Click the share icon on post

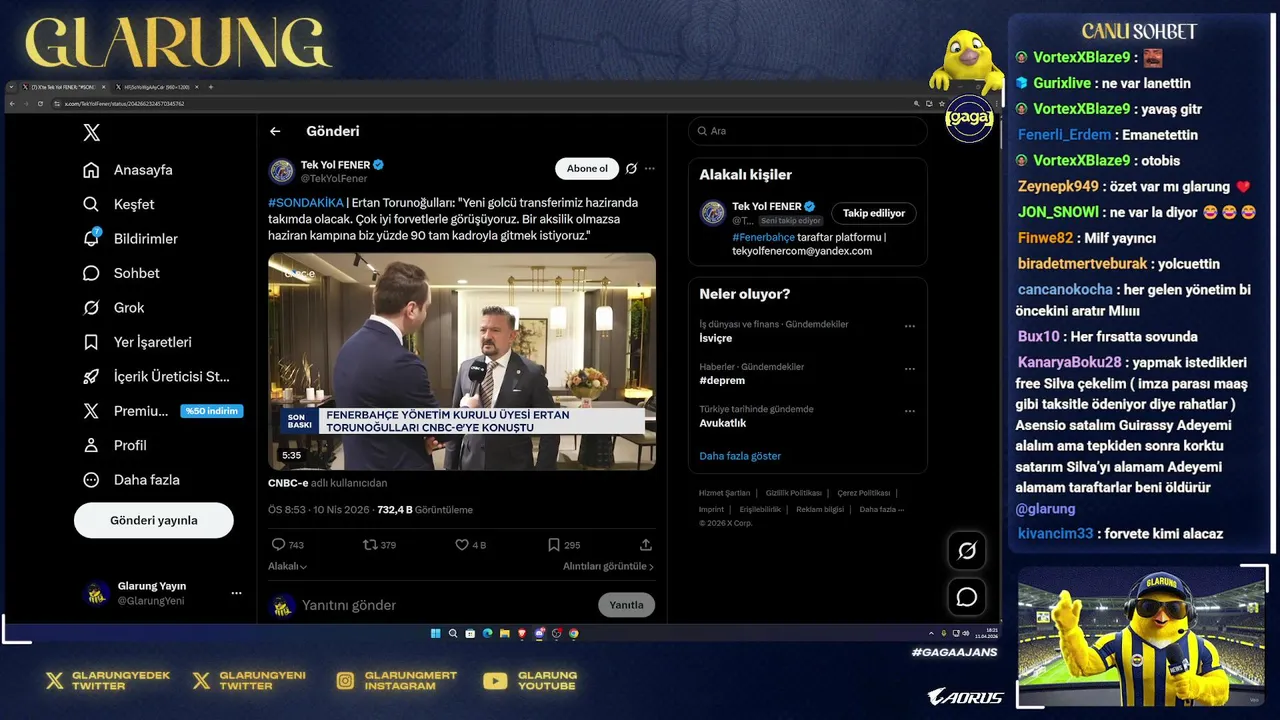(x=646, y=545)
